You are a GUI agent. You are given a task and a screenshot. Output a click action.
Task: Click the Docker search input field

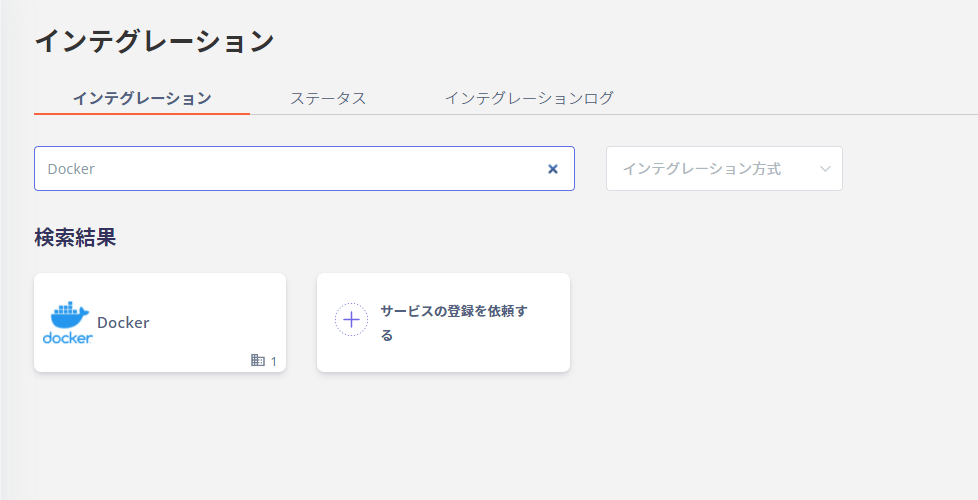point(304,168)
